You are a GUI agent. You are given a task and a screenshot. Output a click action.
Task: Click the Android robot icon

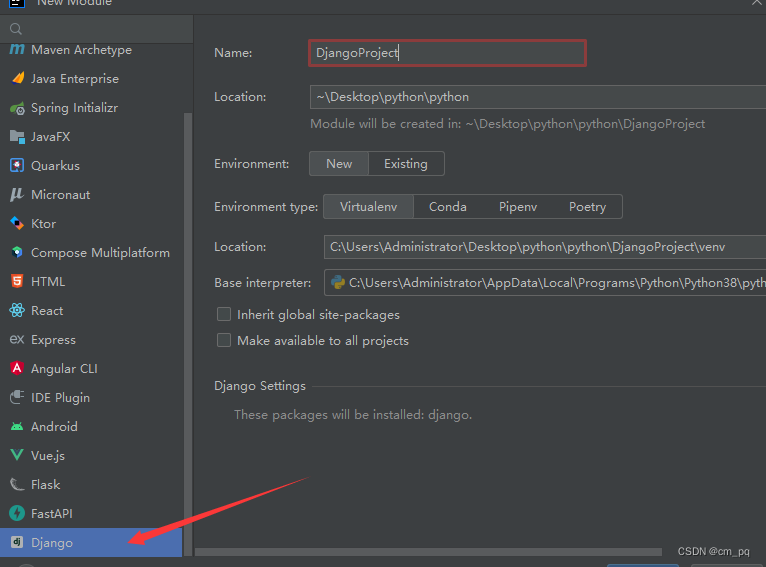pos(17,426)
